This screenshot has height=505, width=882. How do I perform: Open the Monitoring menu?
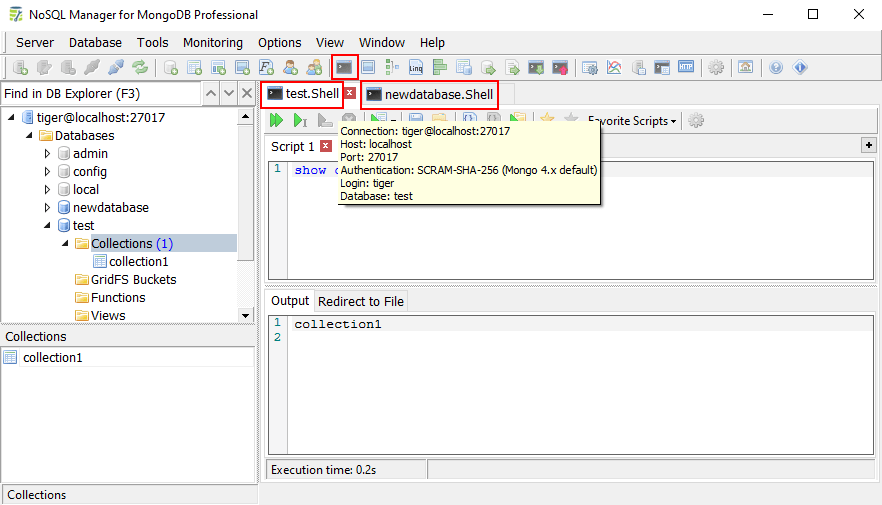[x=213, y=43]
